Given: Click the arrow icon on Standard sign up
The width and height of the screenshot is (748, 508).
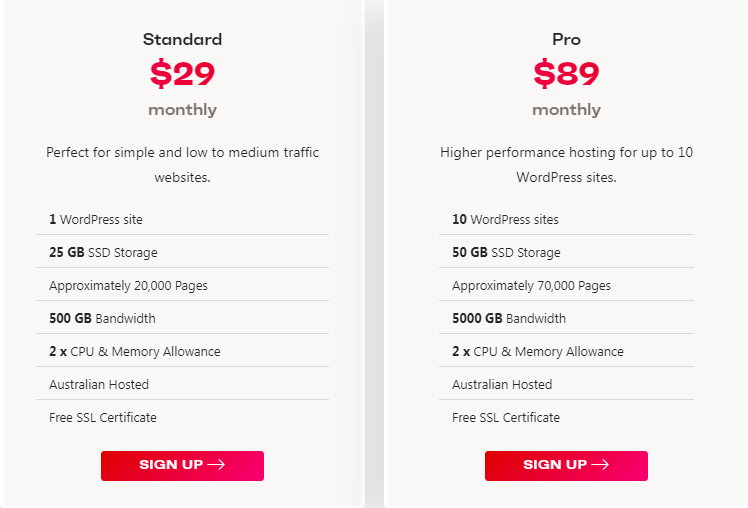Looking at the screenshot, I should [216, 465].
